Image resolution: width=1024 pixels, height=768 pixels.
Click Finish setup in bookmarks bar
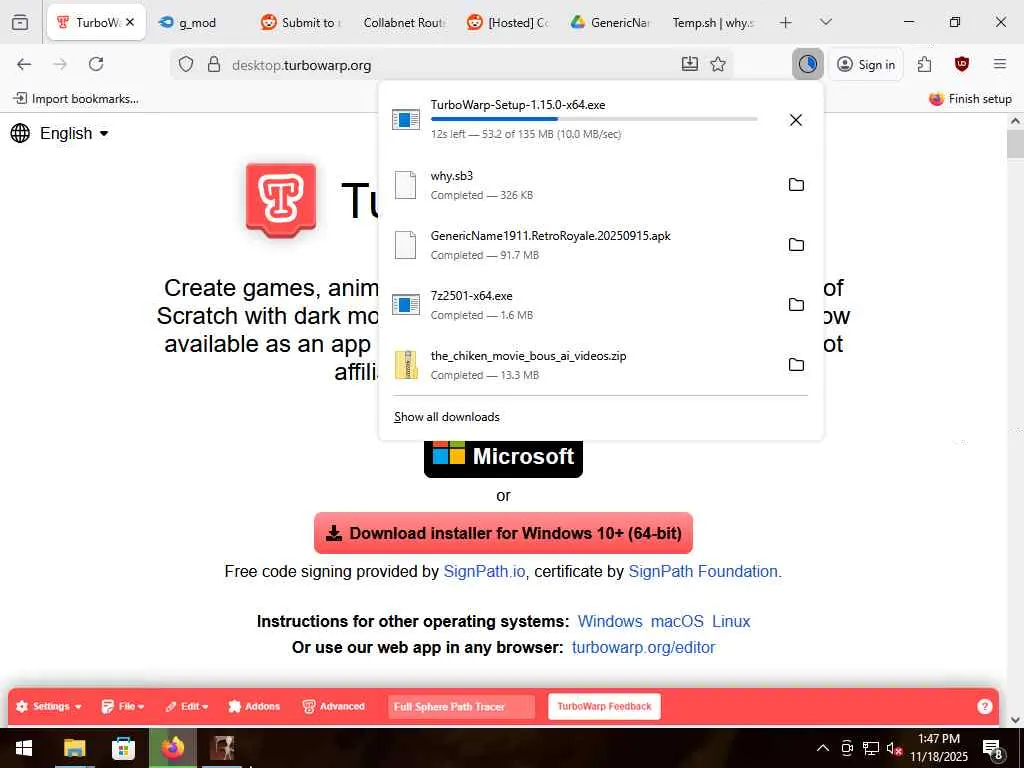tap(970, 99)
